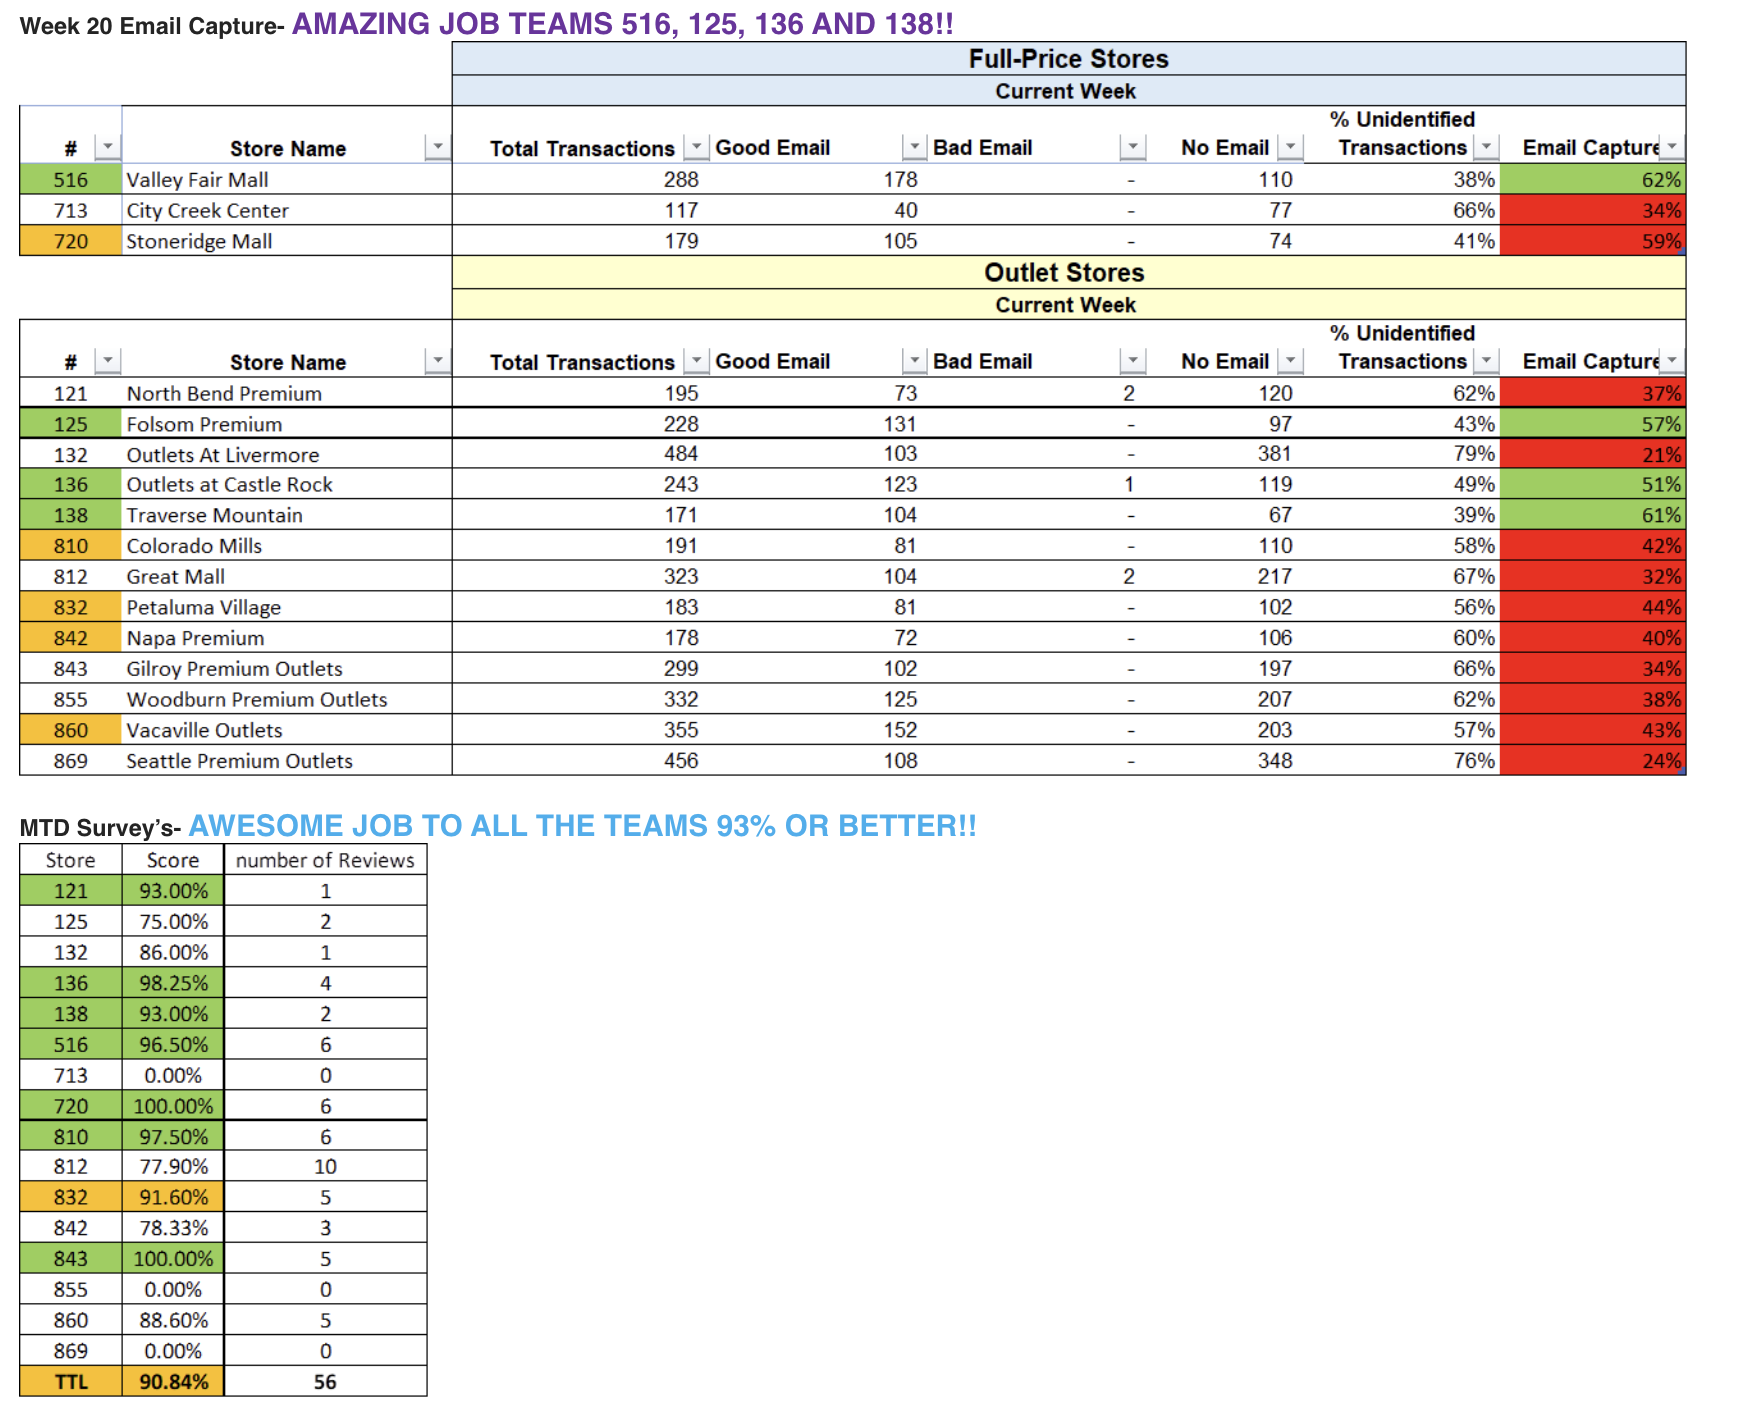Select the 10 reviews cell for store 812
Viewport: 1744px width, 1418px height.
pos(325,1166)
